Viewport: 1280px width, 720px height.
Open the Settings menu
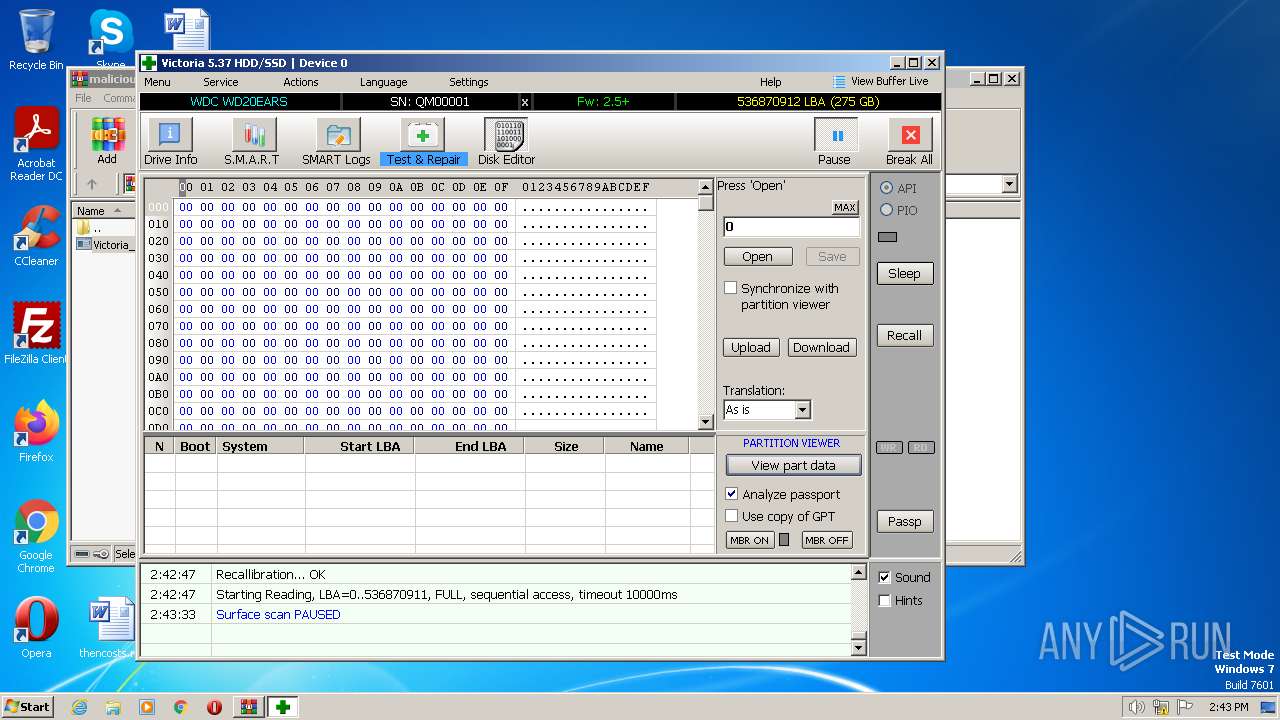pos(469,82)
